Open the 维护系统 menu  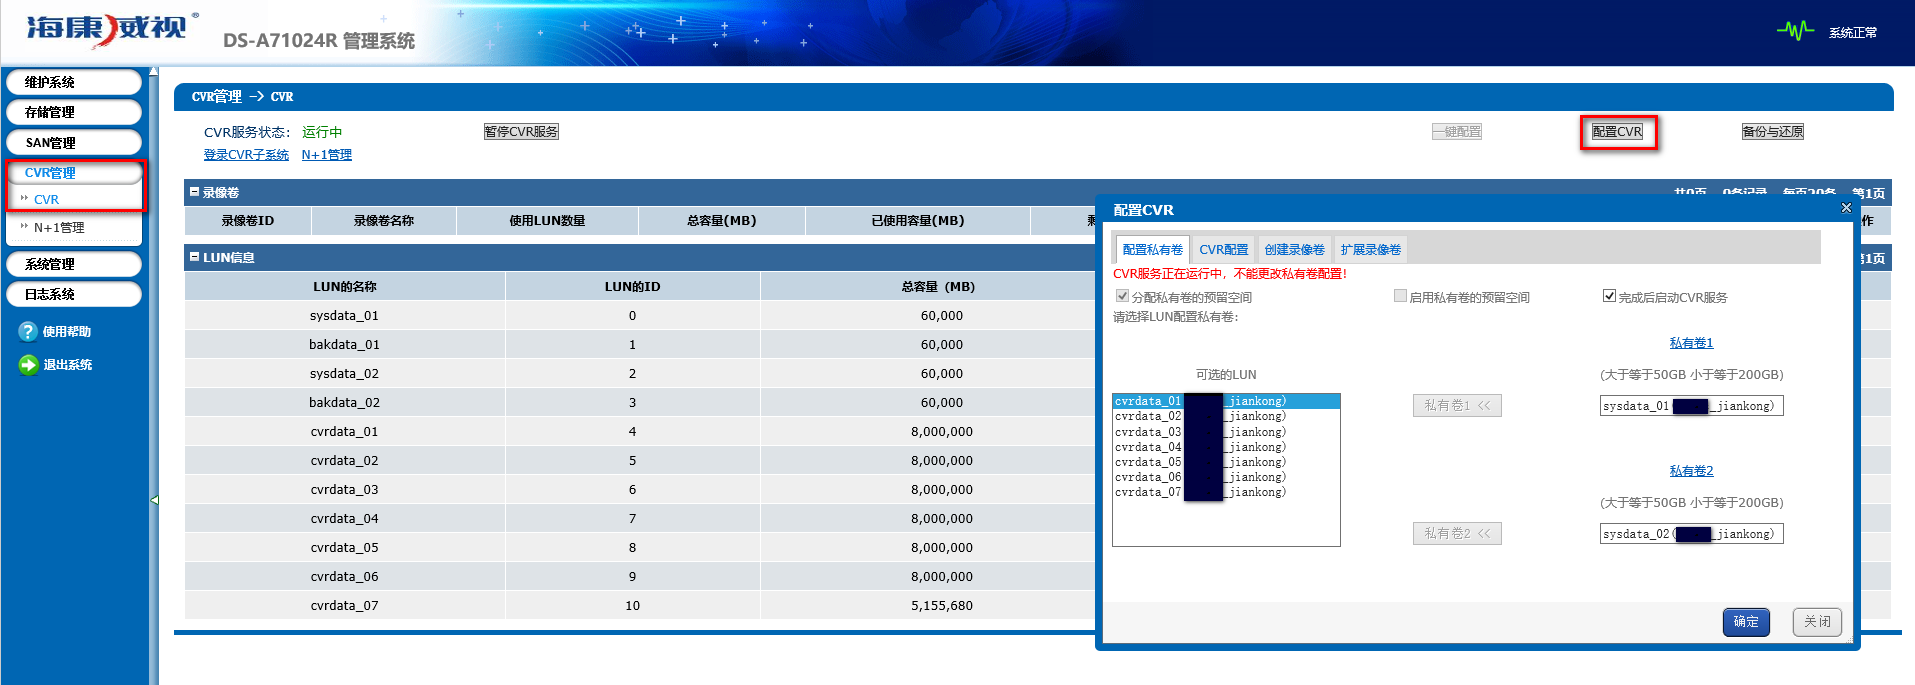coord(73,82)
